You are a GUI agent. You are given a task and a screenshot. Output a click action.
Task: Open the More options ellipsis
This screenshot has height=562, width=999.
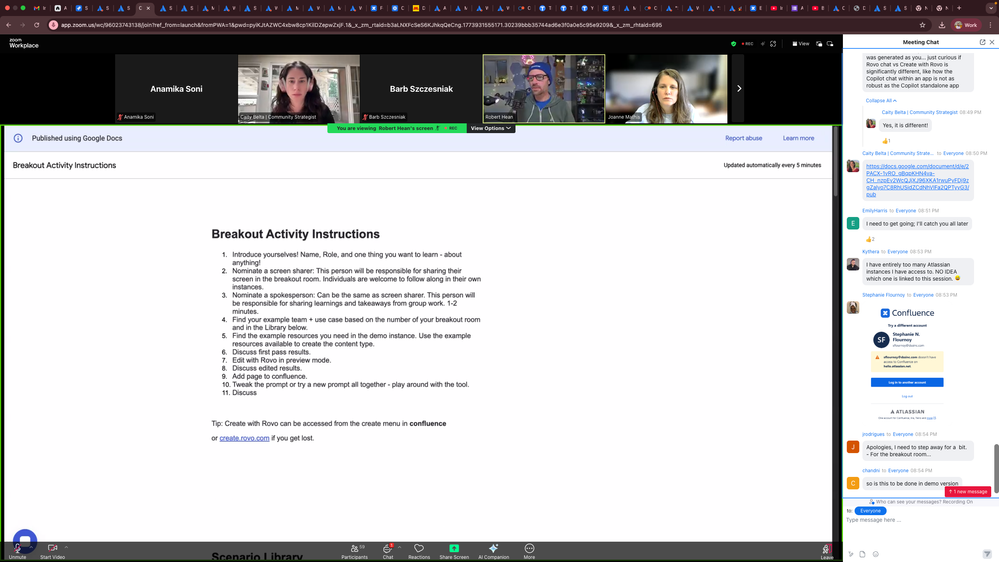point(529,551)
